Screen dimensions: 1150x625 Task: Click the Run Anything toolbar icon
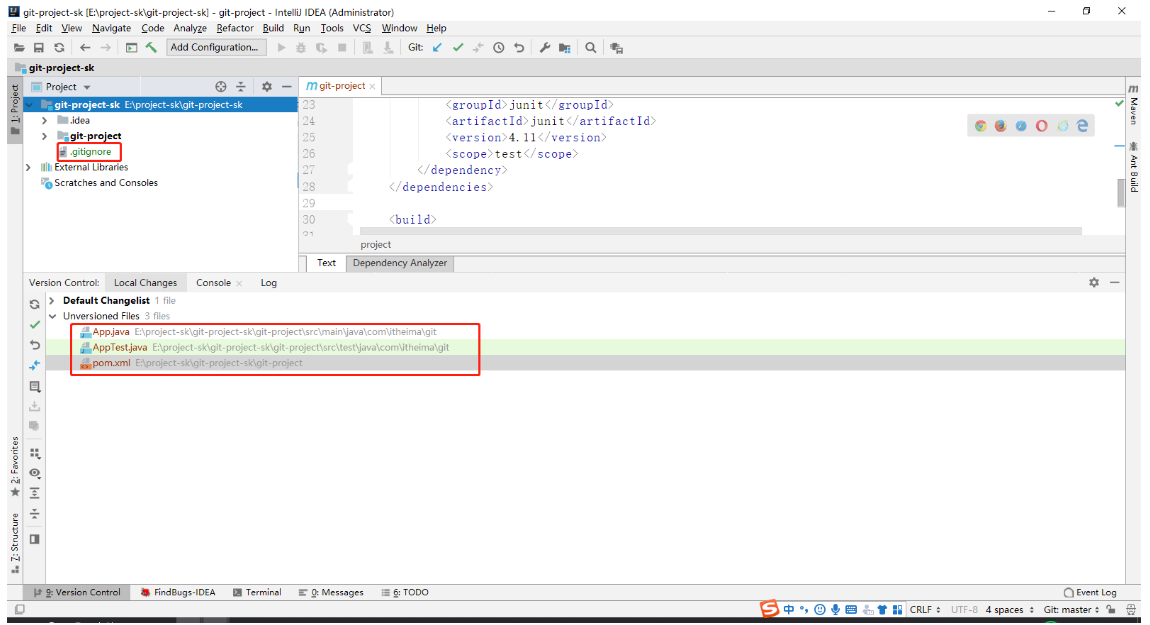131,48
